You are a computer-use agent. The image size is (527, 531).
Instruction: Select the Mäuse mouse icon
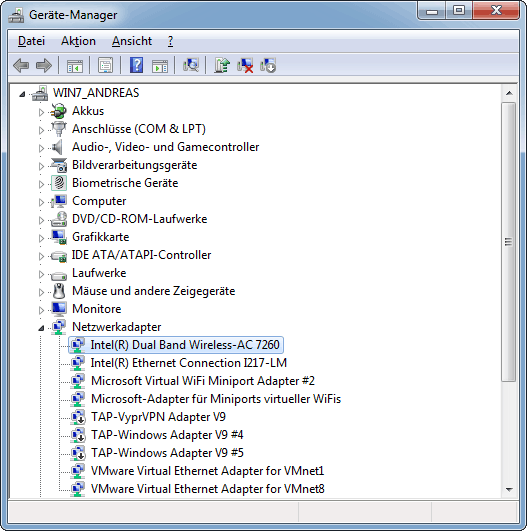click(x=59, y=291)
